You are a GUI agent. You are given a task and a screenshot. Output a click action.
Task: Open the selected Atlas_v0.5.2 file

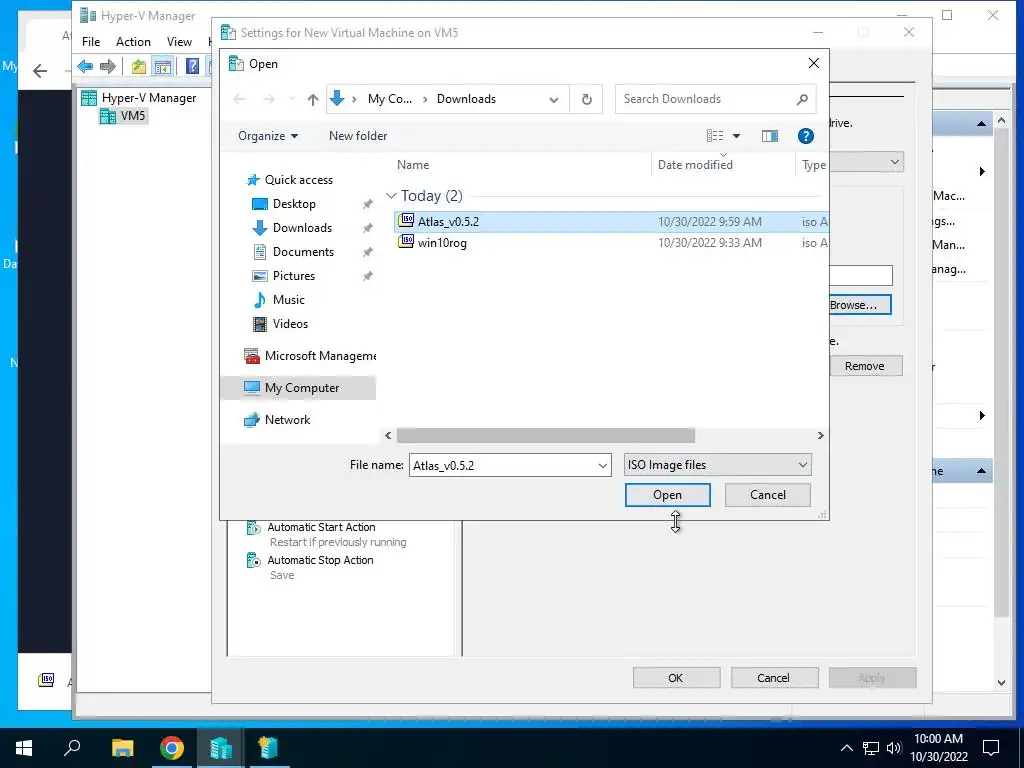[667, 495]
